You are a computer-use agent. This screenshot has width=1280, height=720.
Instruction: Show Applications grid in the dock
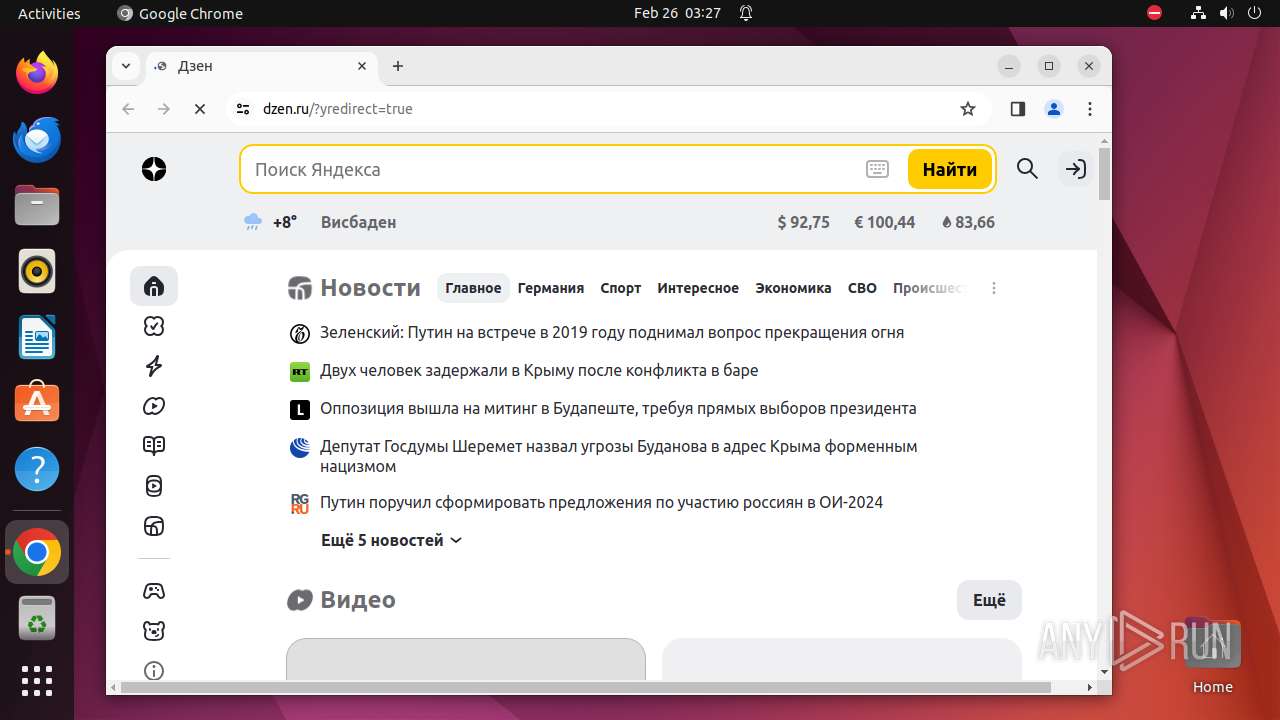point(37,680)
